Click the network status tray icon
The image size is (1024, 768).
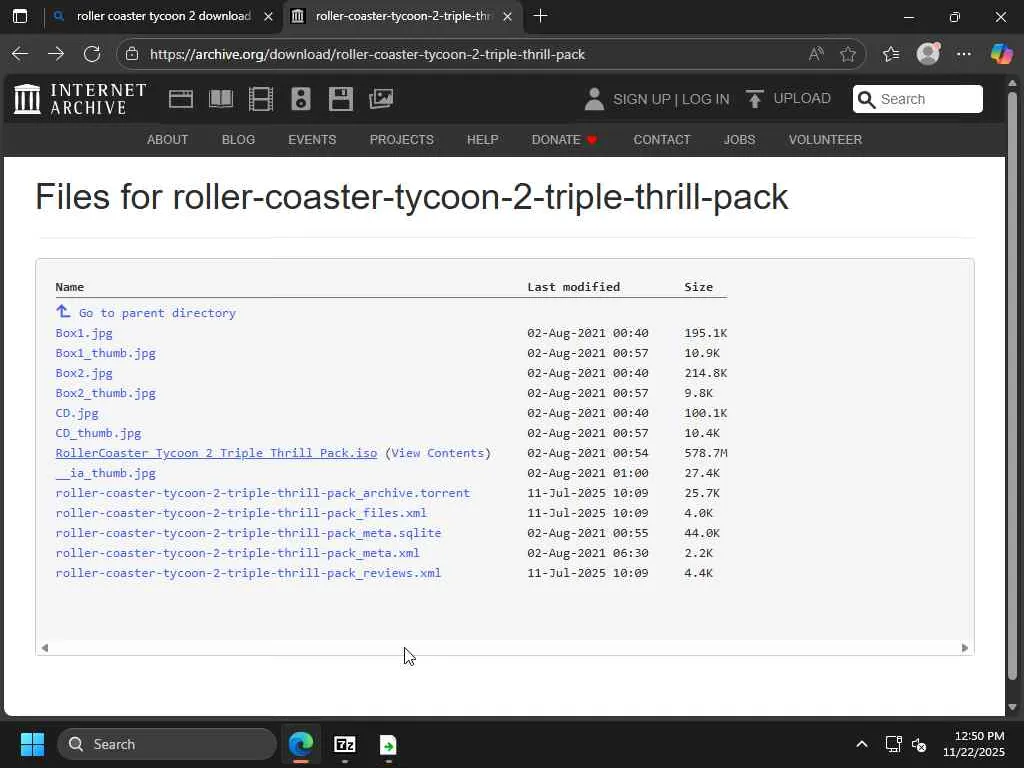pos(893,744)
